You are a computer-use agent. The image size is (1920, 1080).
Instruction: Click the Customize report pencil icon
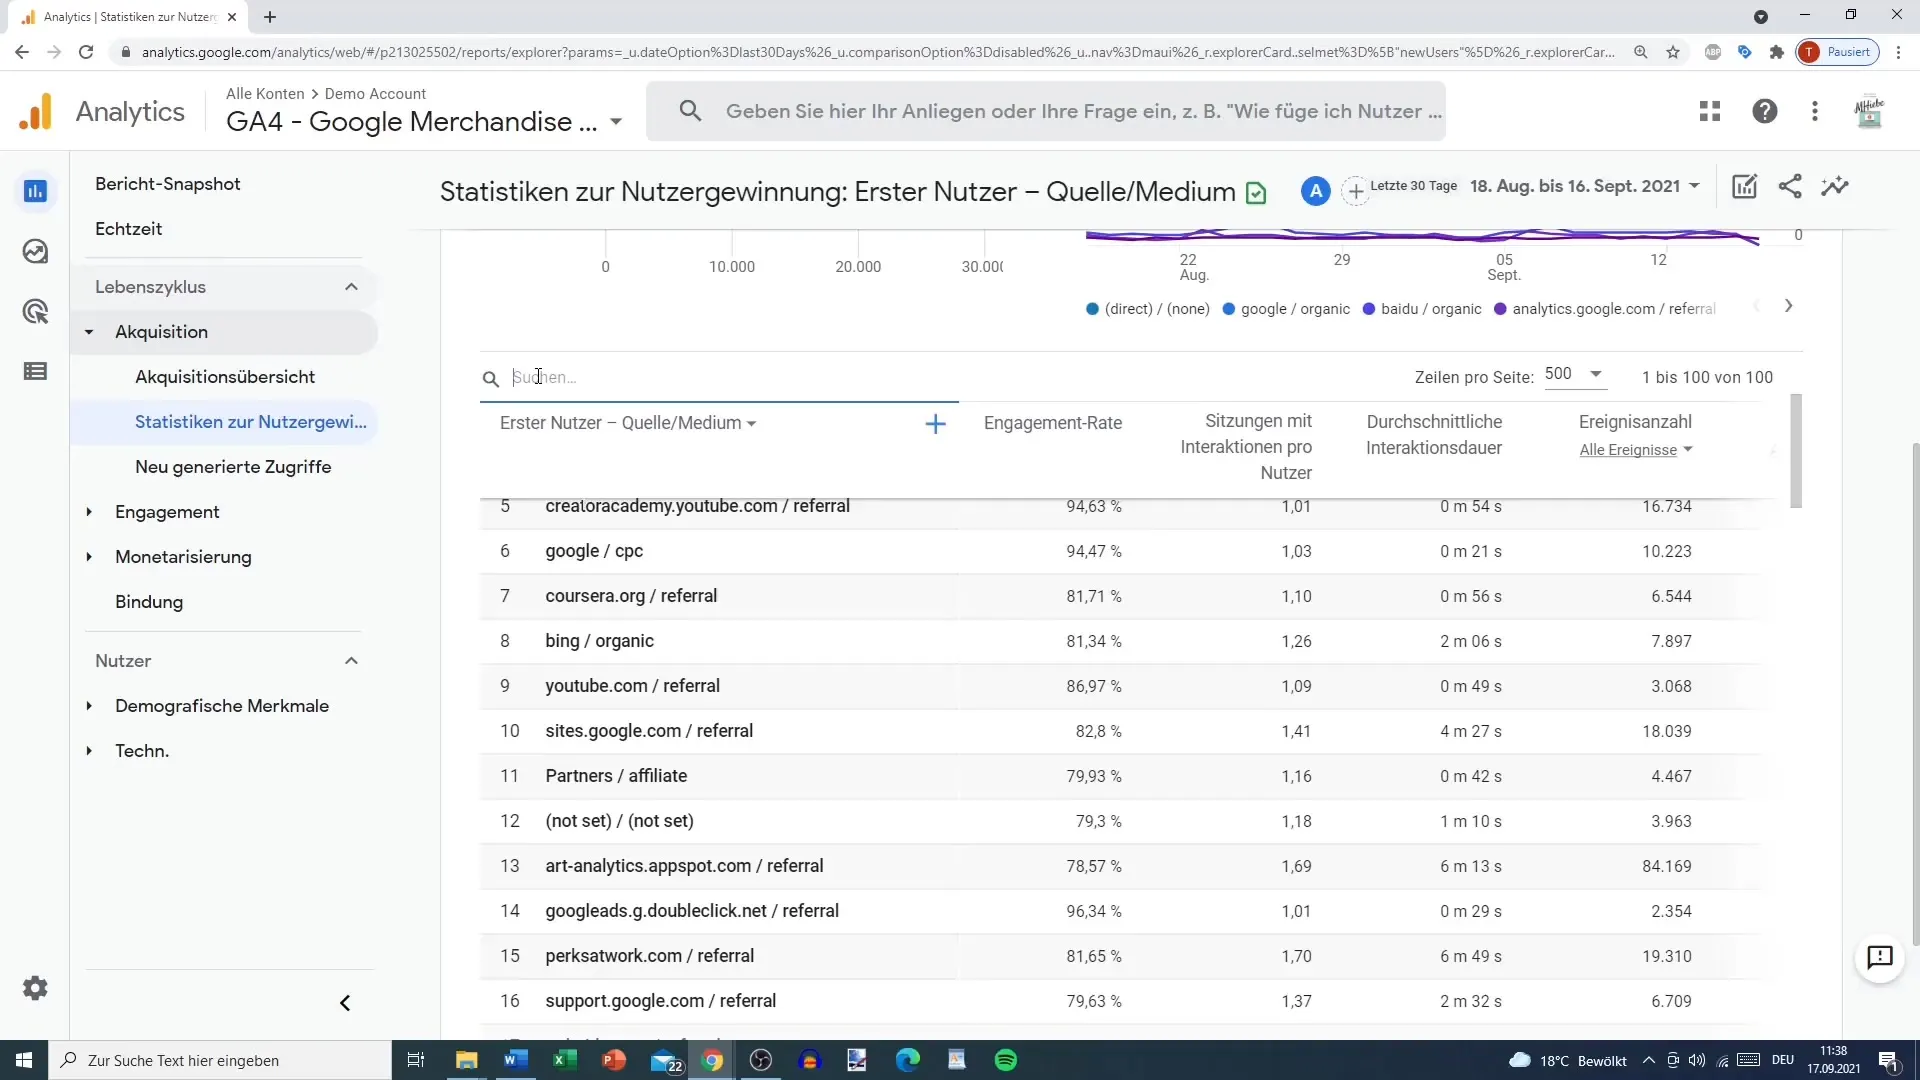[1745, 186]
